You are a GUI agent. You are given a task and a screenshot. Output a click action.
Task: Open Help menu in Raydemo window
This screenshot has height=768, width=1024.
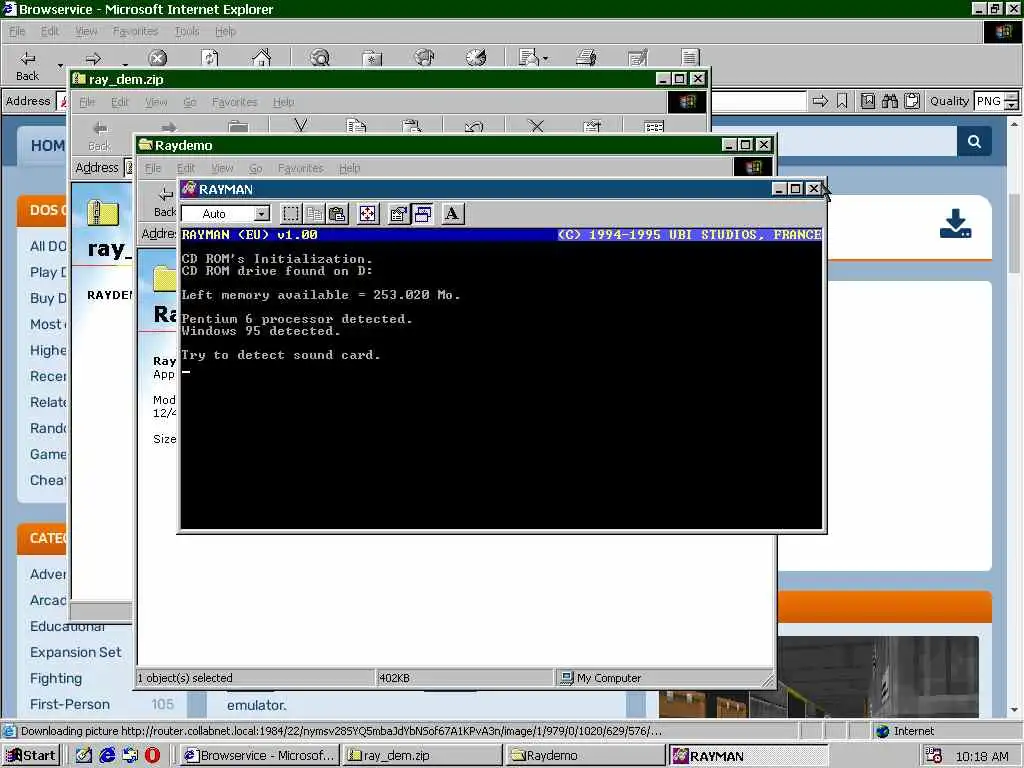pyautogui.click(x=349, y=168)
